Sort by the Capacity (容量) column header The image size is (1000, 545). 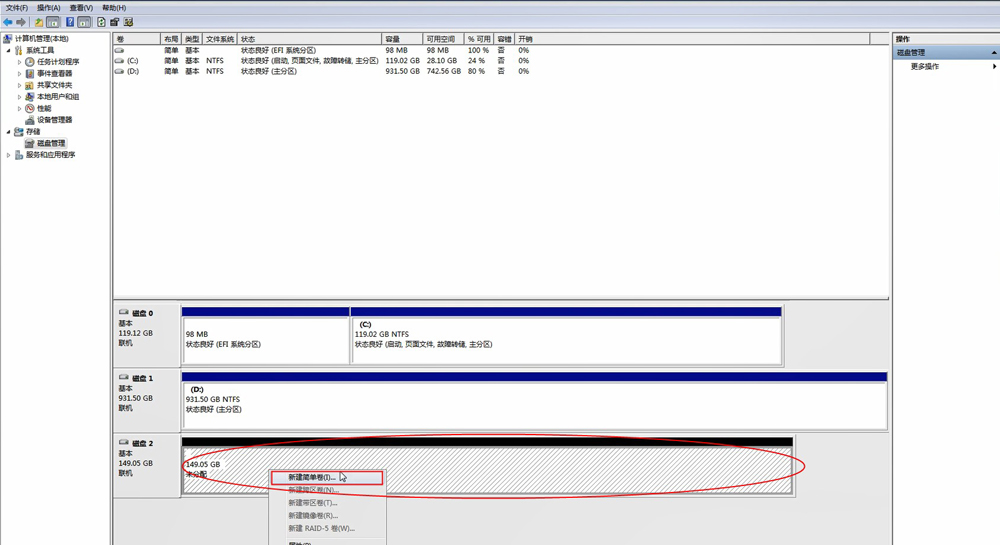pyautogui.click(x=392, y=39)
